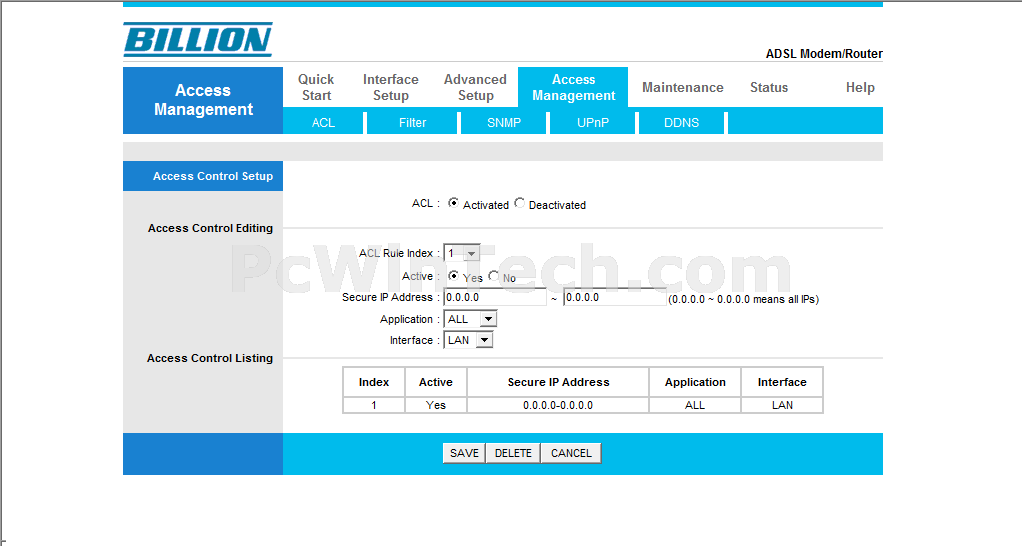This screenshot has width=1022, height=546.
Task: Go to the ACL submenu
Action: [323, 122]
